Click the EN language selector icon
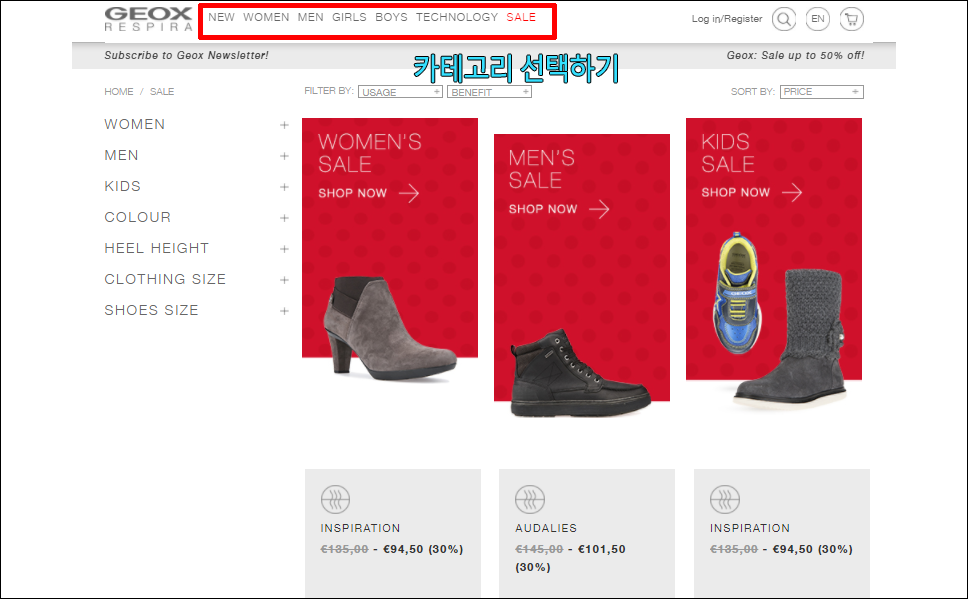Image resolution: width=968 pixels, height=599 pixels. point(817,19)
